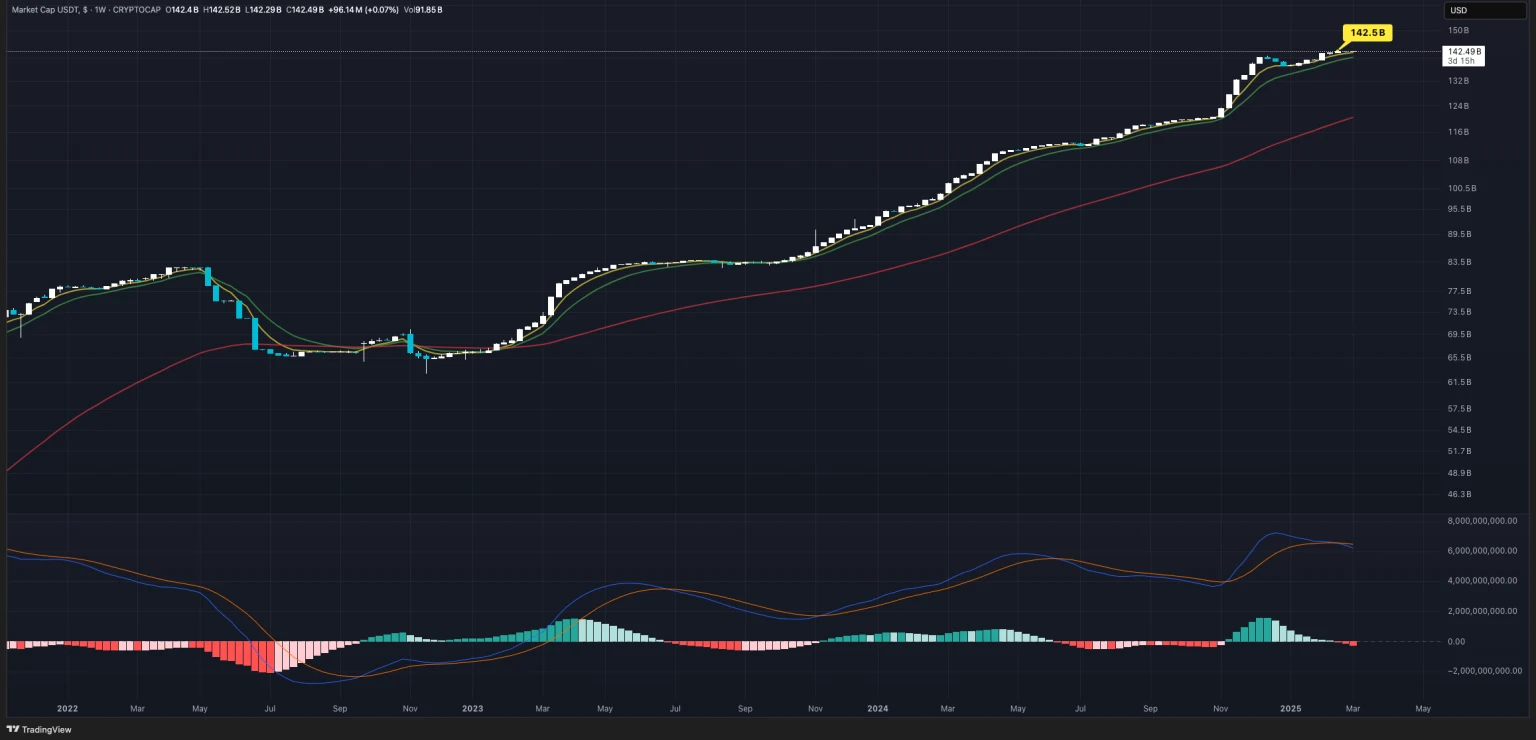Image resolution: width=1536 pixels, height=740 pixels.
Task: Click the 2022 label on time axis
Action: tap(67, 708)
